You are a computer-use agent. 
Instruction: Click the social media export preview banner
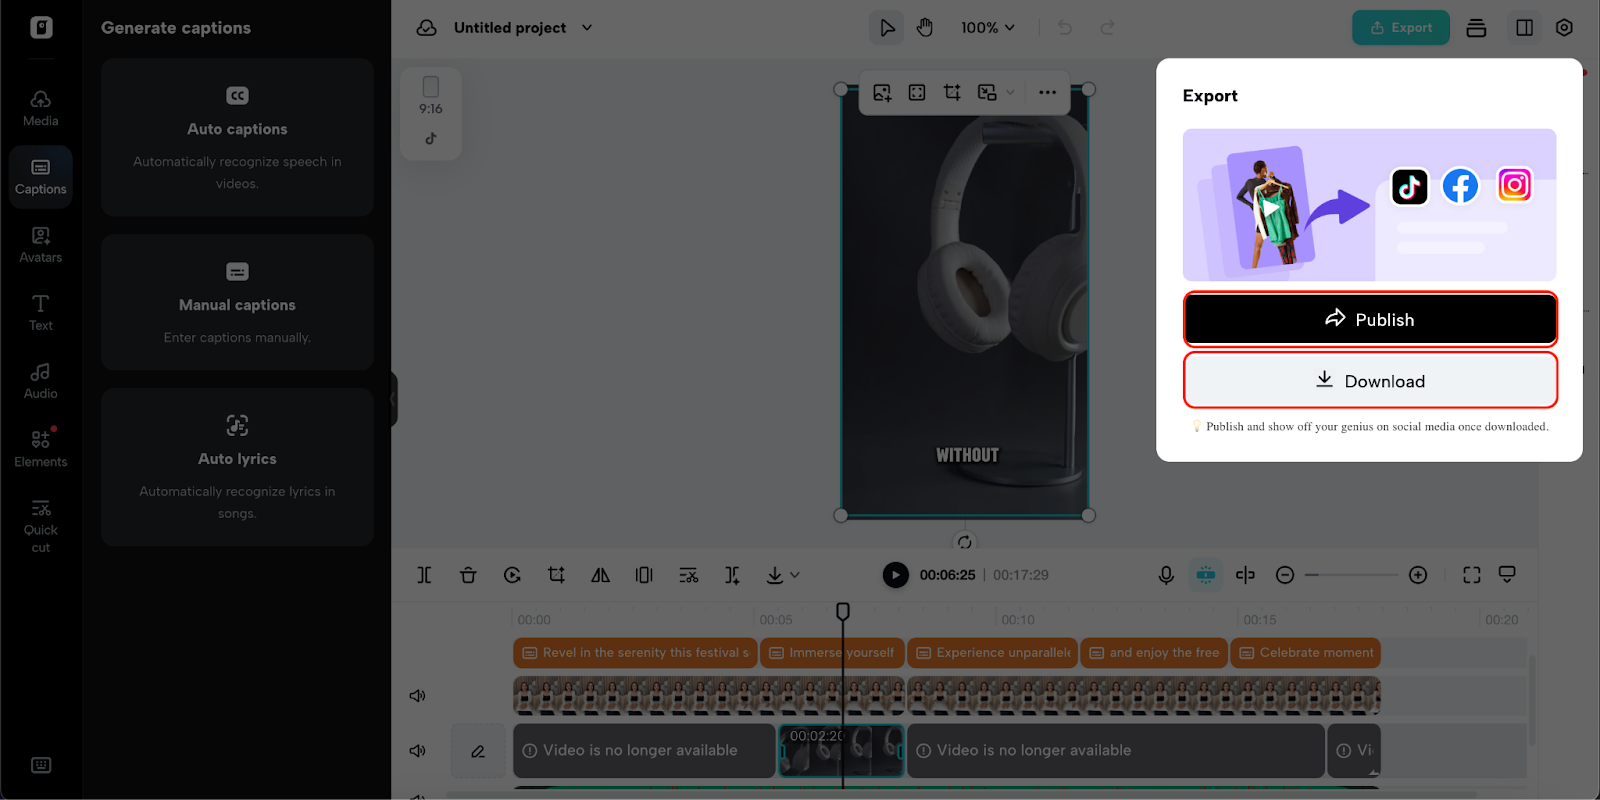1369,205
